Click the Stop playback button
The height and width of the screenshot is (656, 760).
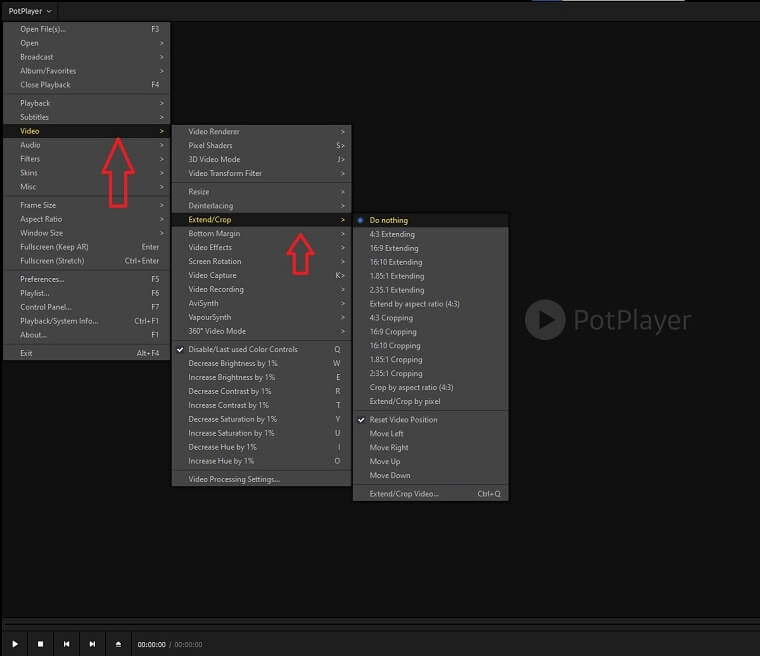tap(41, 644)
